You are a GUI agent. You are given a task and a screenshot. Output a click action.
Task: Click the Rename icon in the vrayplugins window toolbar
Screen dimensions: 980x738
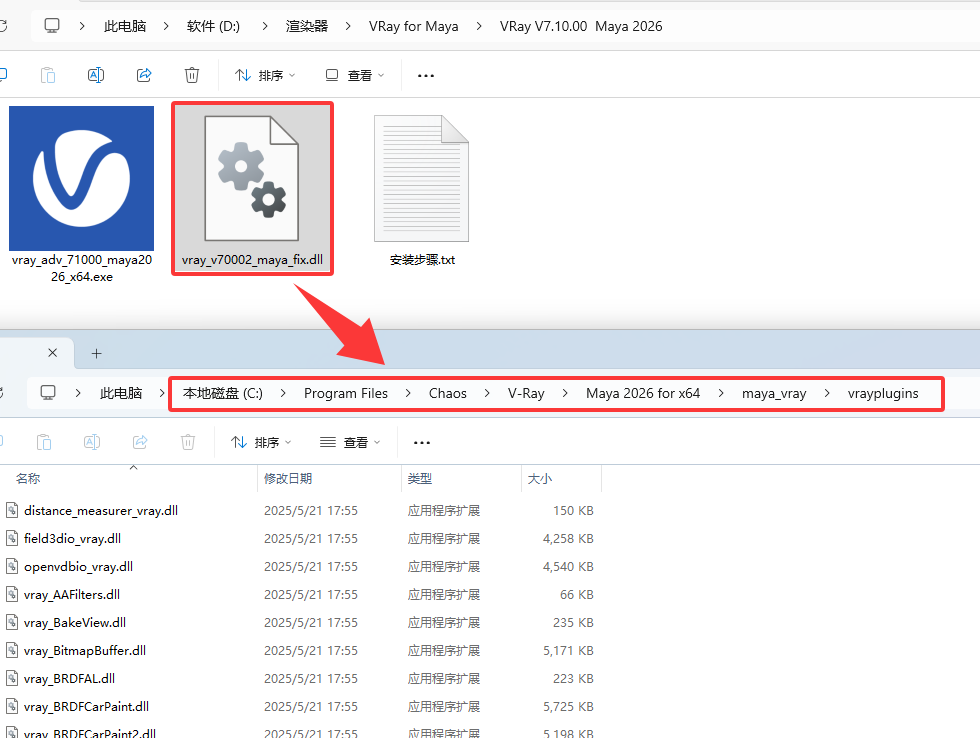click(x=92, y=442)
